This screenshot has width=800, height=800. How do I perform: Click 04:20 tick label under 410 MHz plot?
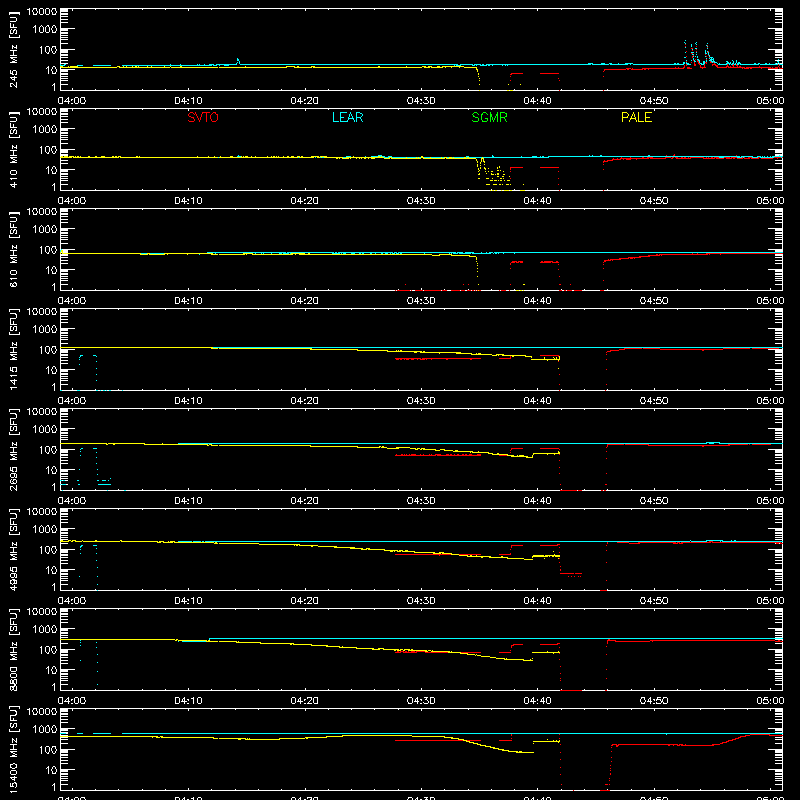tap(305, 201)
